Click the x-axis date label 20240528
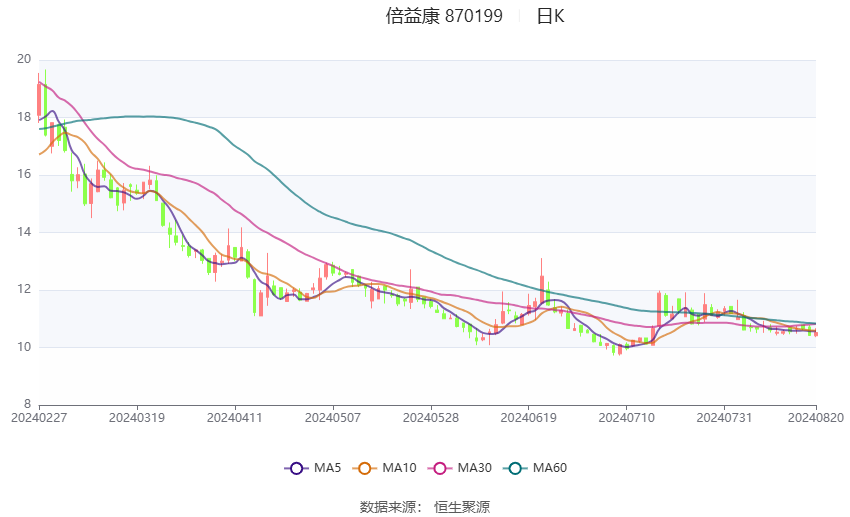The height and width of the screenshot is (517, 850). (x=431, y=418)
